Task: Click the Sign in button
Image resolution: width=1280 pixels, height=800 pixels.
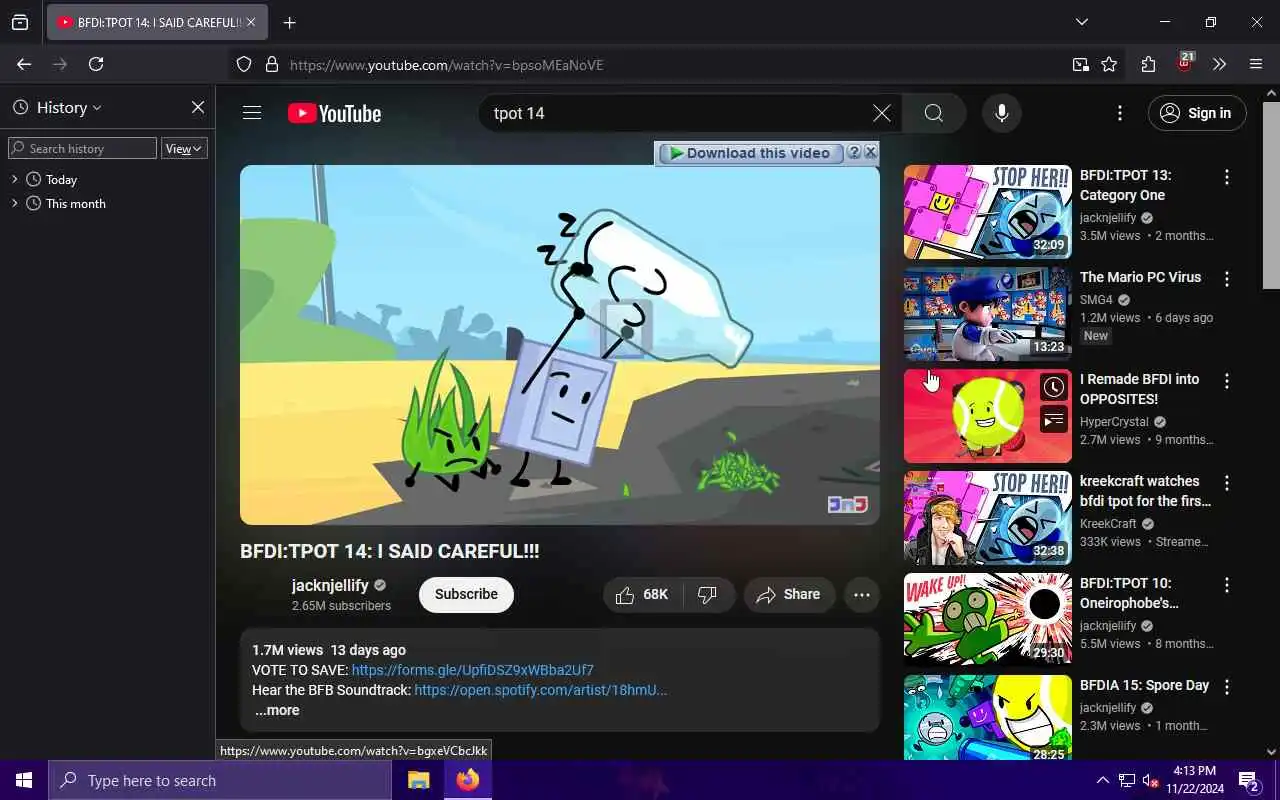Action: (1197, 113)
